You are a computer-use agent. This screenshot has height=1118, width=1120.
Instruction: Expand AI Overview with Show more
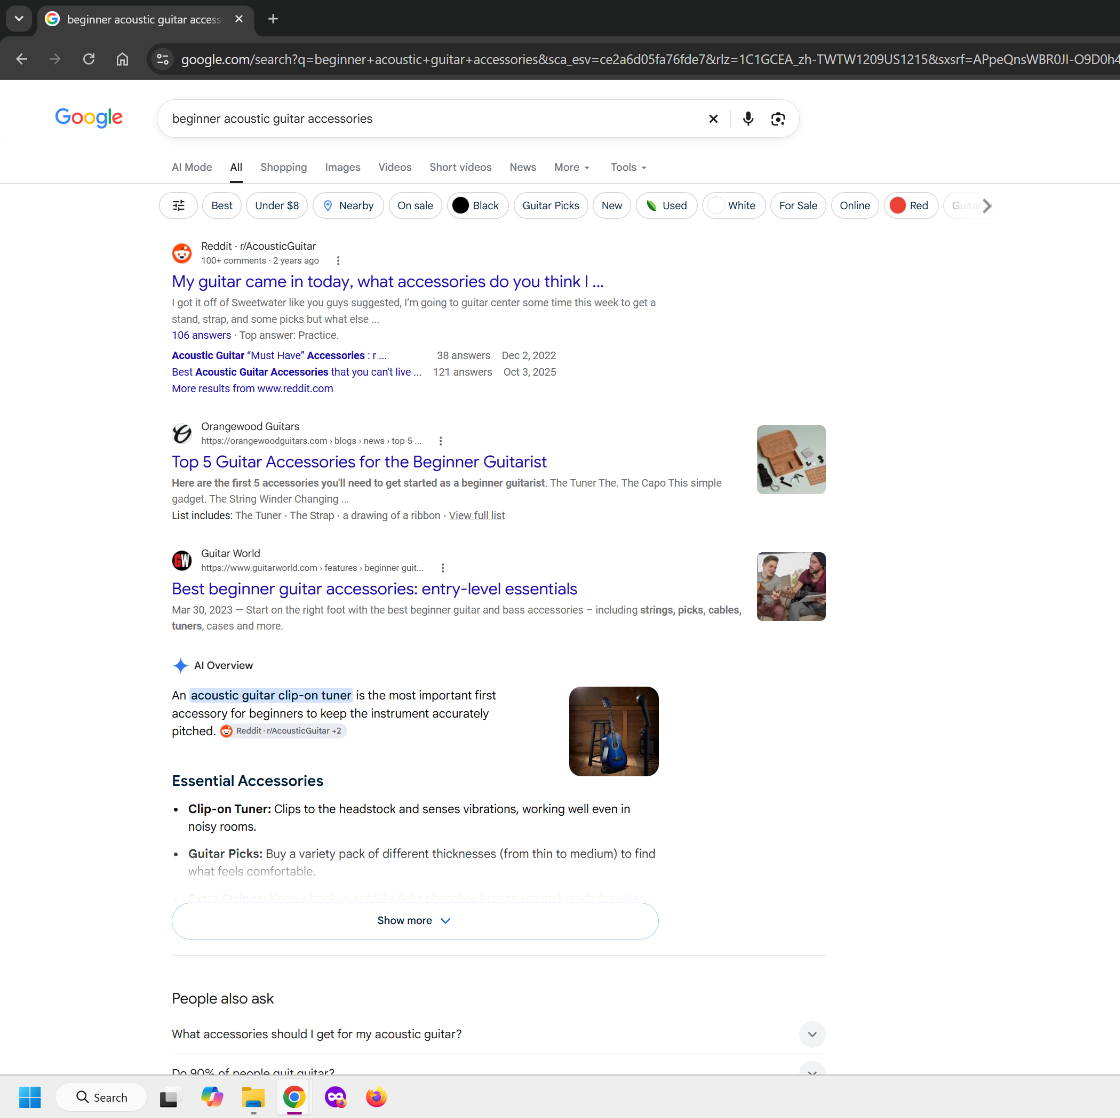click(415, 921)
